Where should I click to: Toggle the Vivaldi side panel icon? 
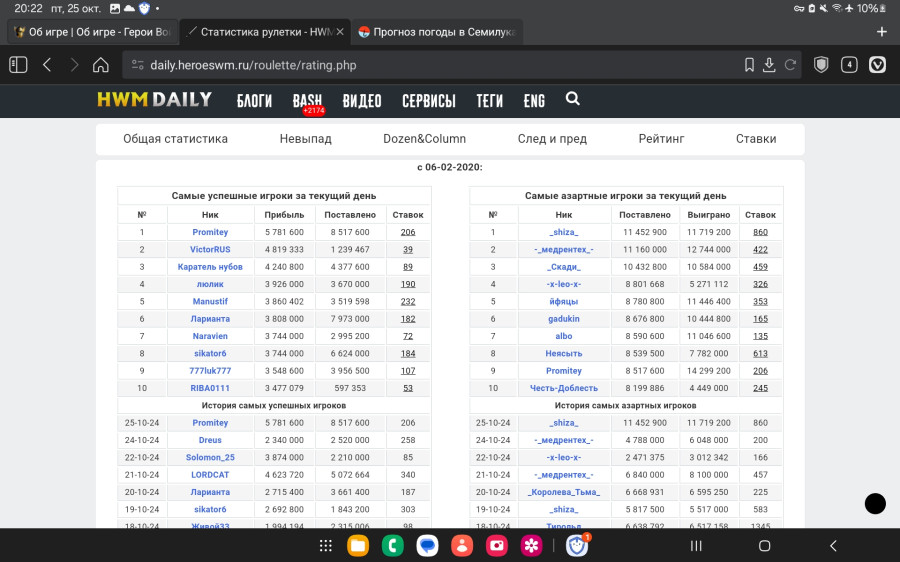point(18,65)
